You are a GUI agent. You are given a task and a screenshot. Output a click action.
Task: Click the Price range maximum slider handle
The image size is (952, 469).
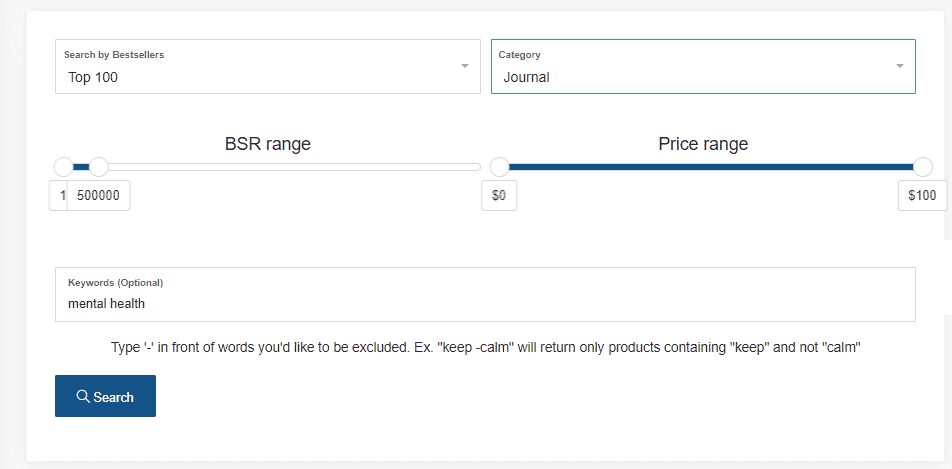922,166
